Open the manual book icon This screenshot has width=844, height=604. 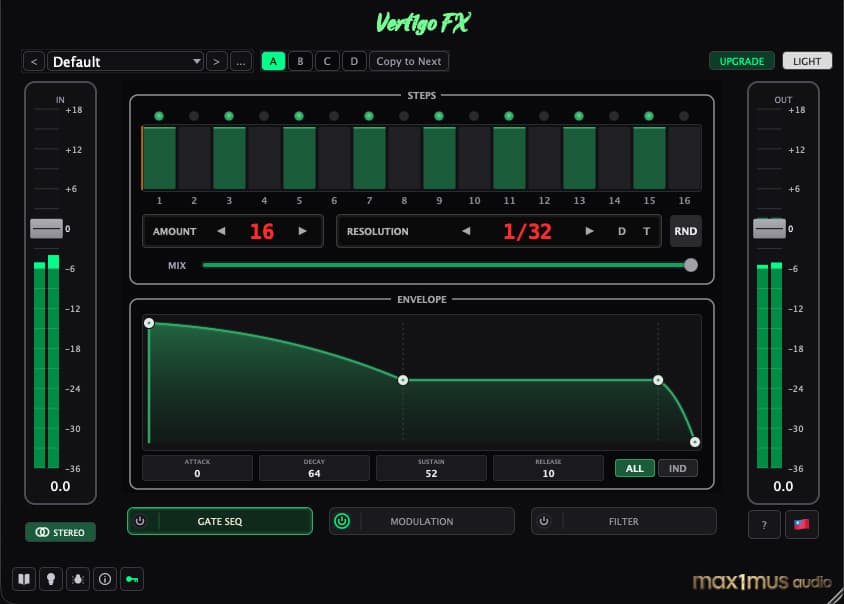click(24, 579)
